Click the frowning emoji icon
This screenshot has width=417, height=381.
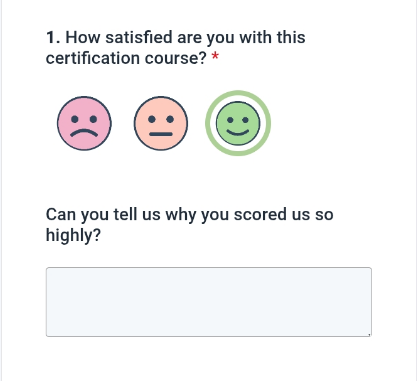click(x=84, y=123)
